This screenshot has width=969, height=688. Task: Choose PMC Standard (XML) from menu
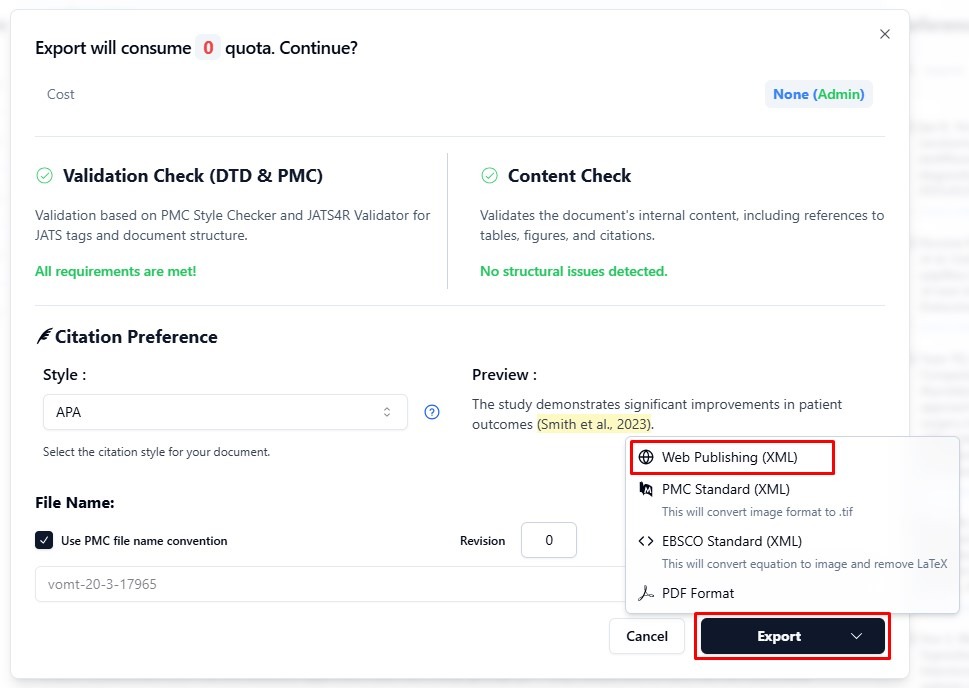point(725,490)
